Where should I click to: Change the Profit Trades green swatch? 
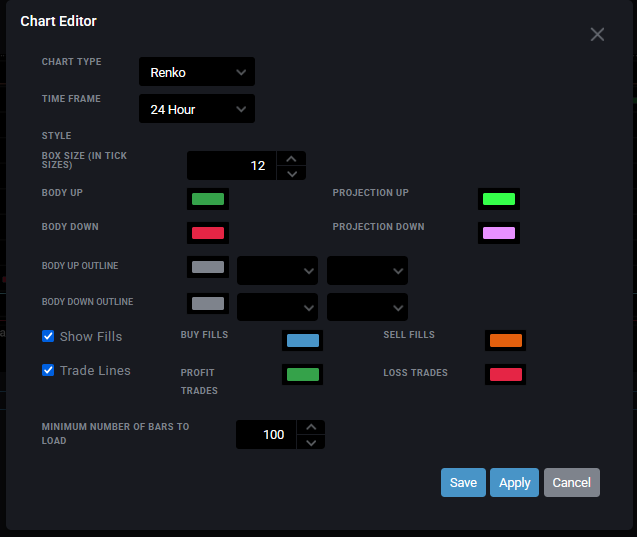click(303, 375)
